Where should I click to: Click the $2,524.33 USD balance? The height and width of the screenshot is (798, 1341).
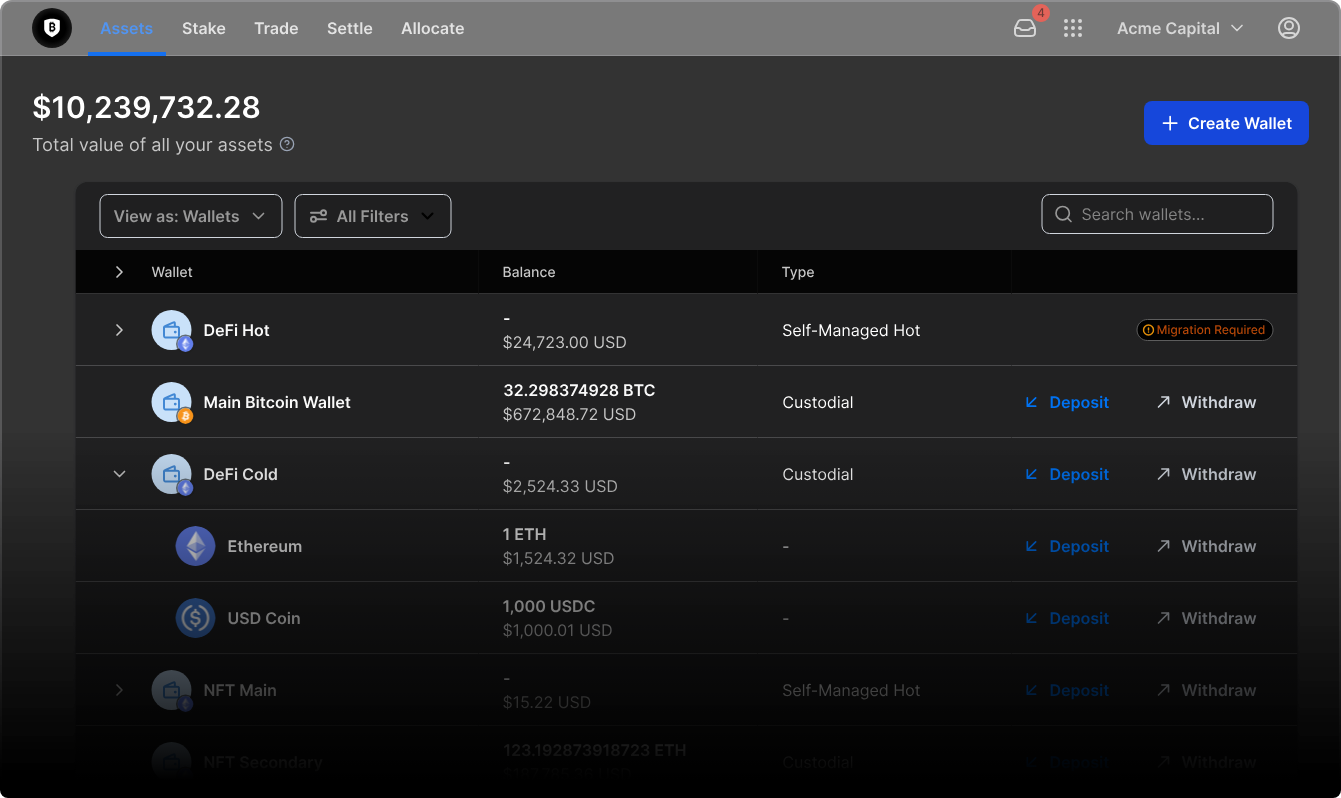(560, 486)
